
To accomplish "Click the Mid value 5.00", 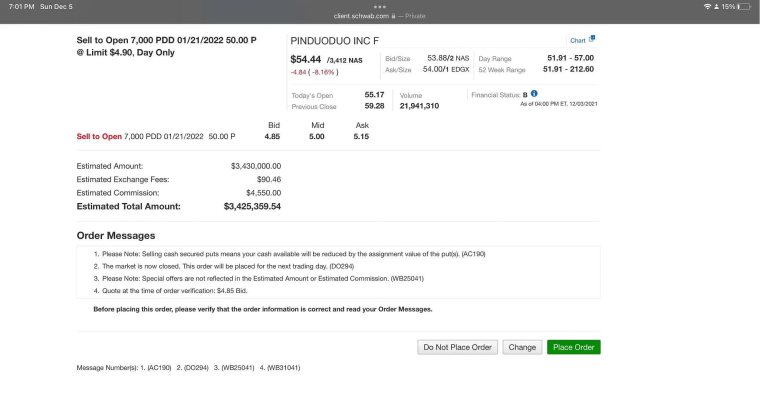I will pos(316,137).
